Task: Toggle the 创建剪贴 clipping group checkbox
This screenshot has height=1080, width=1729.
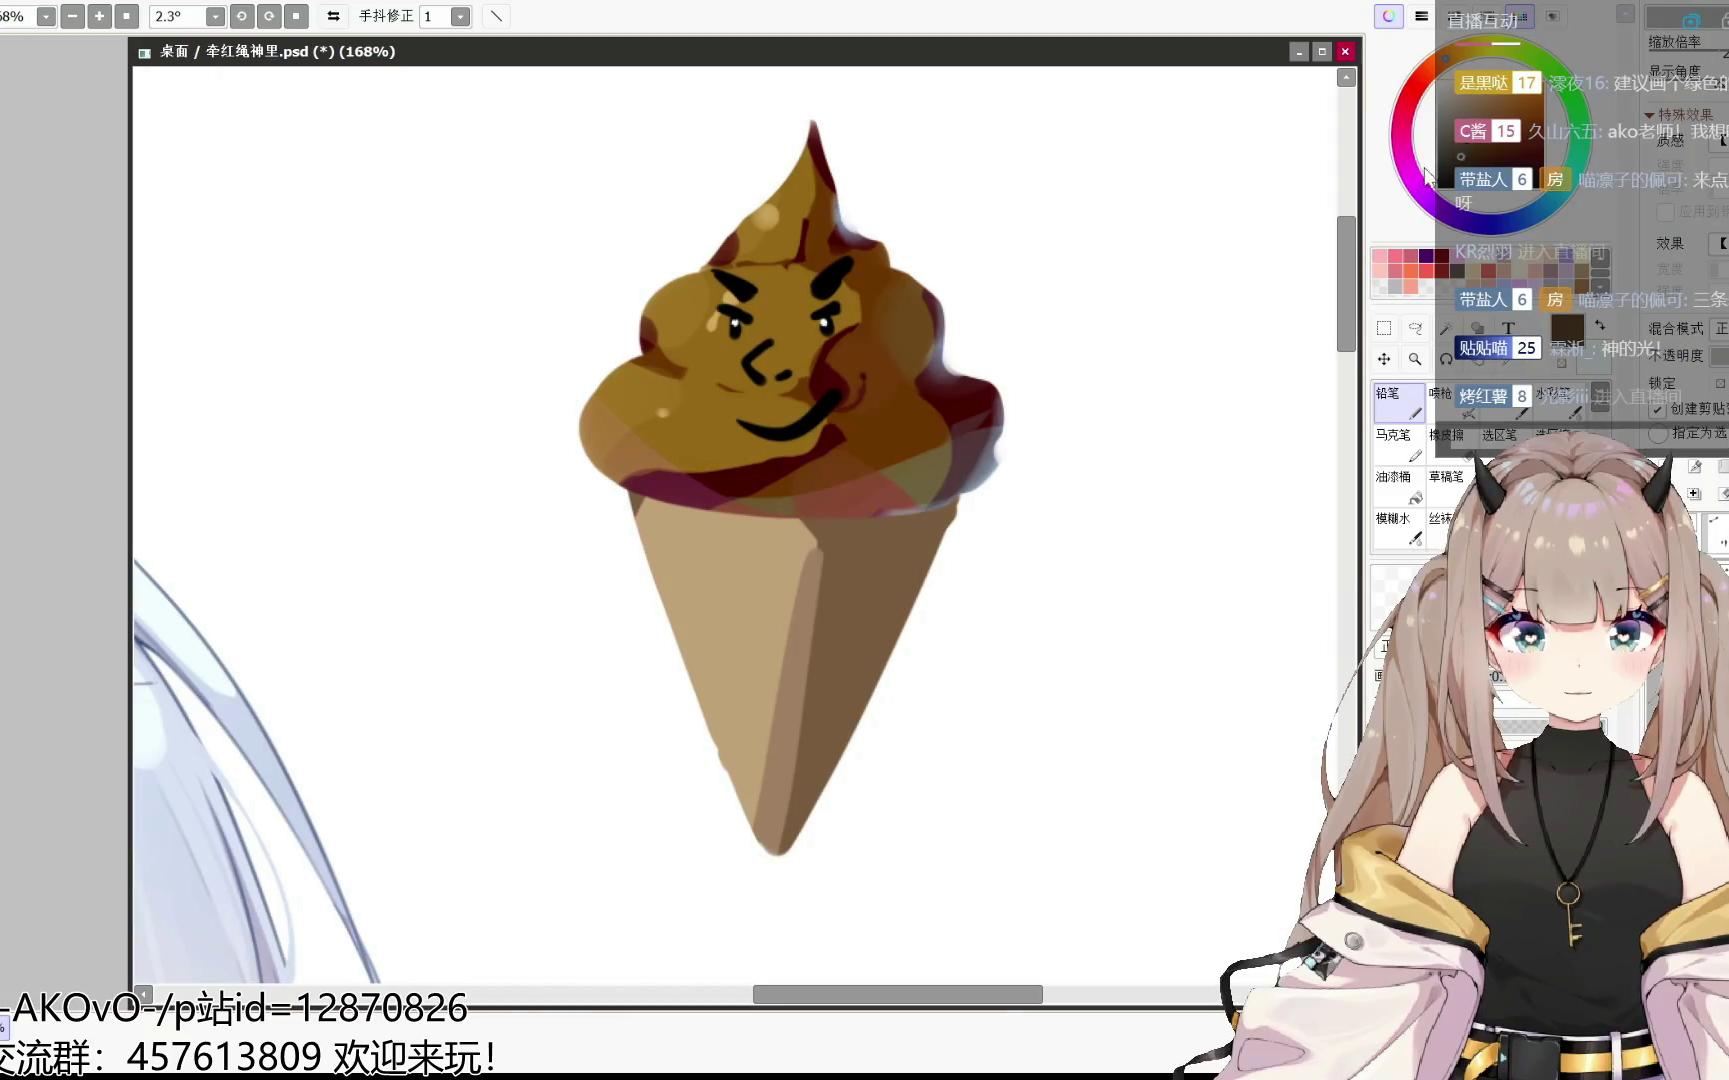Action: 1657,409
